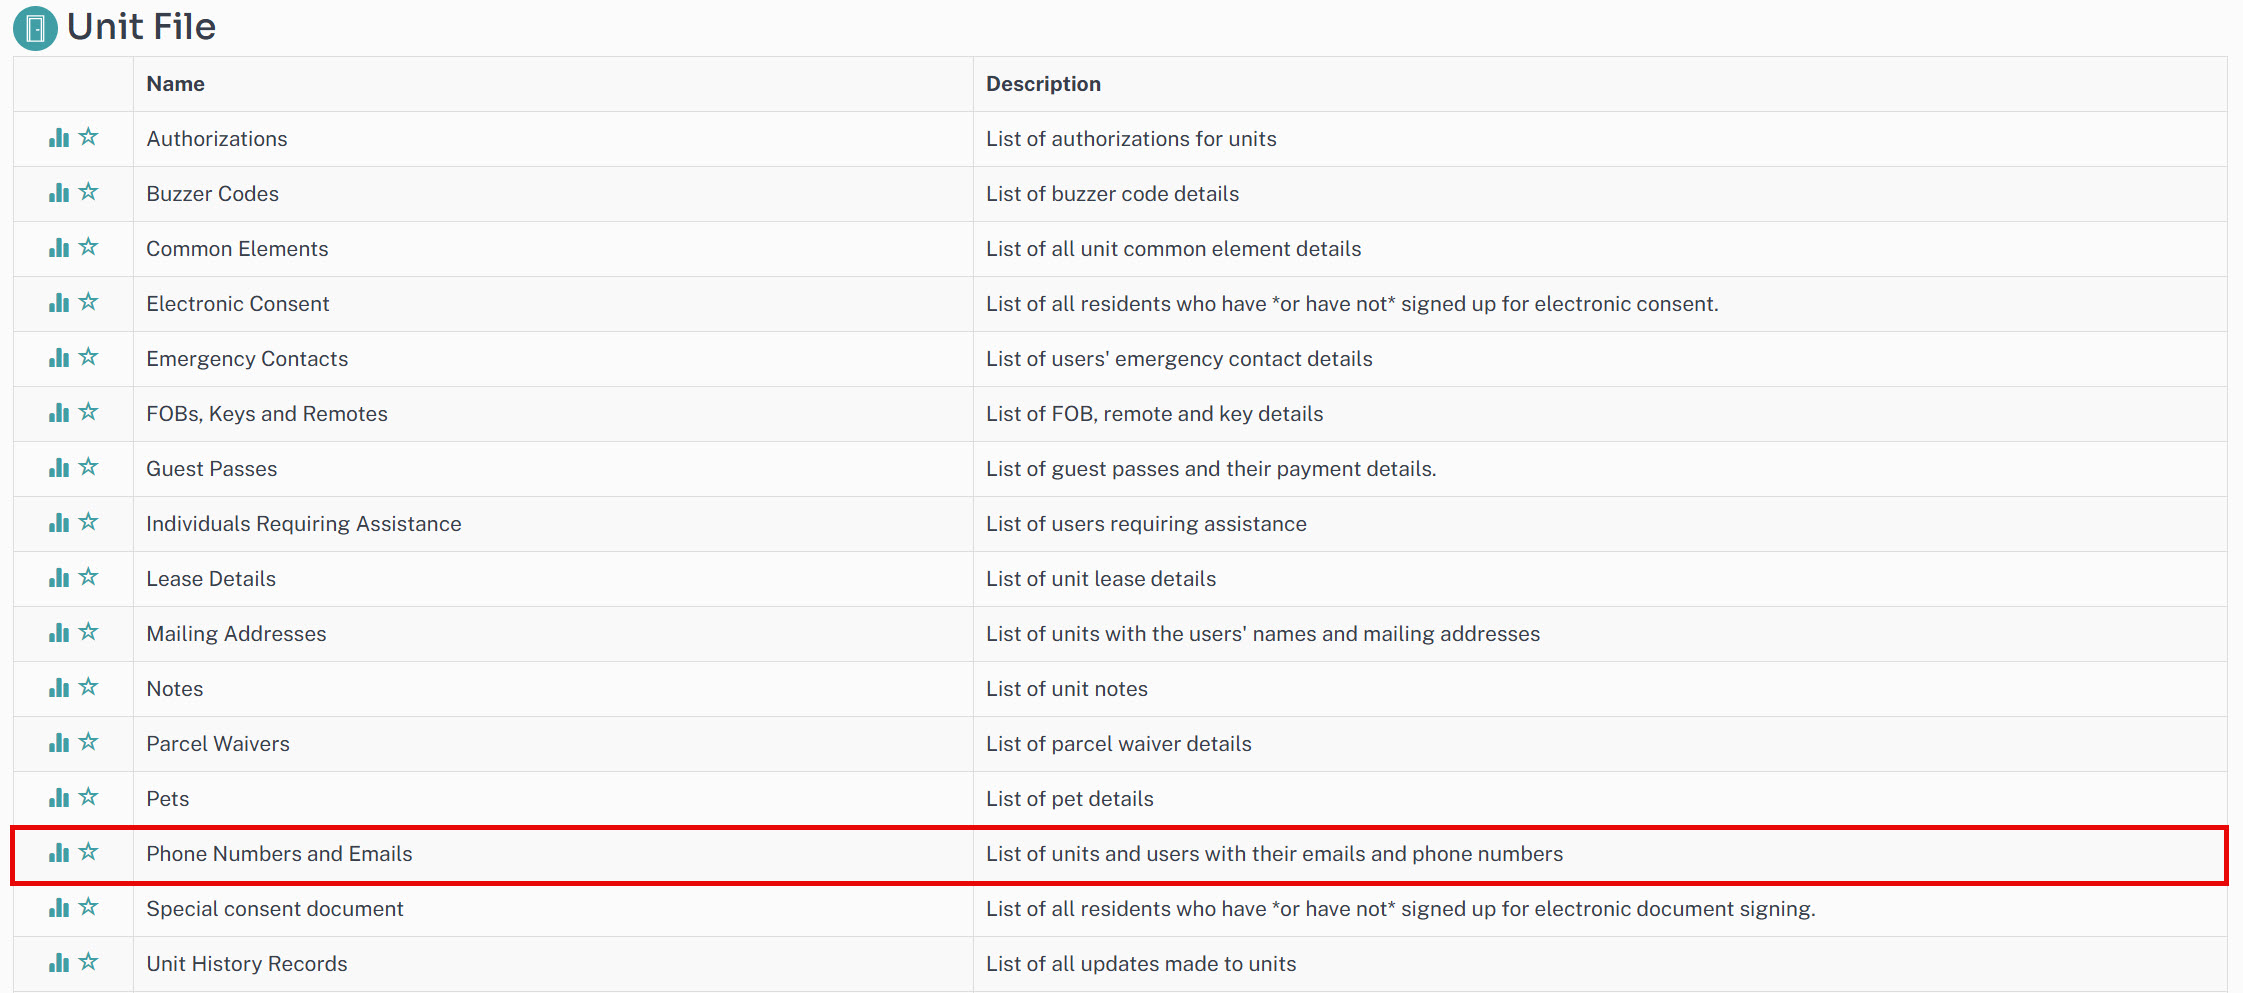Click description 'List of parcel waiver details'
Screen dimensions: 2243x993
[x=1119, y=744]
